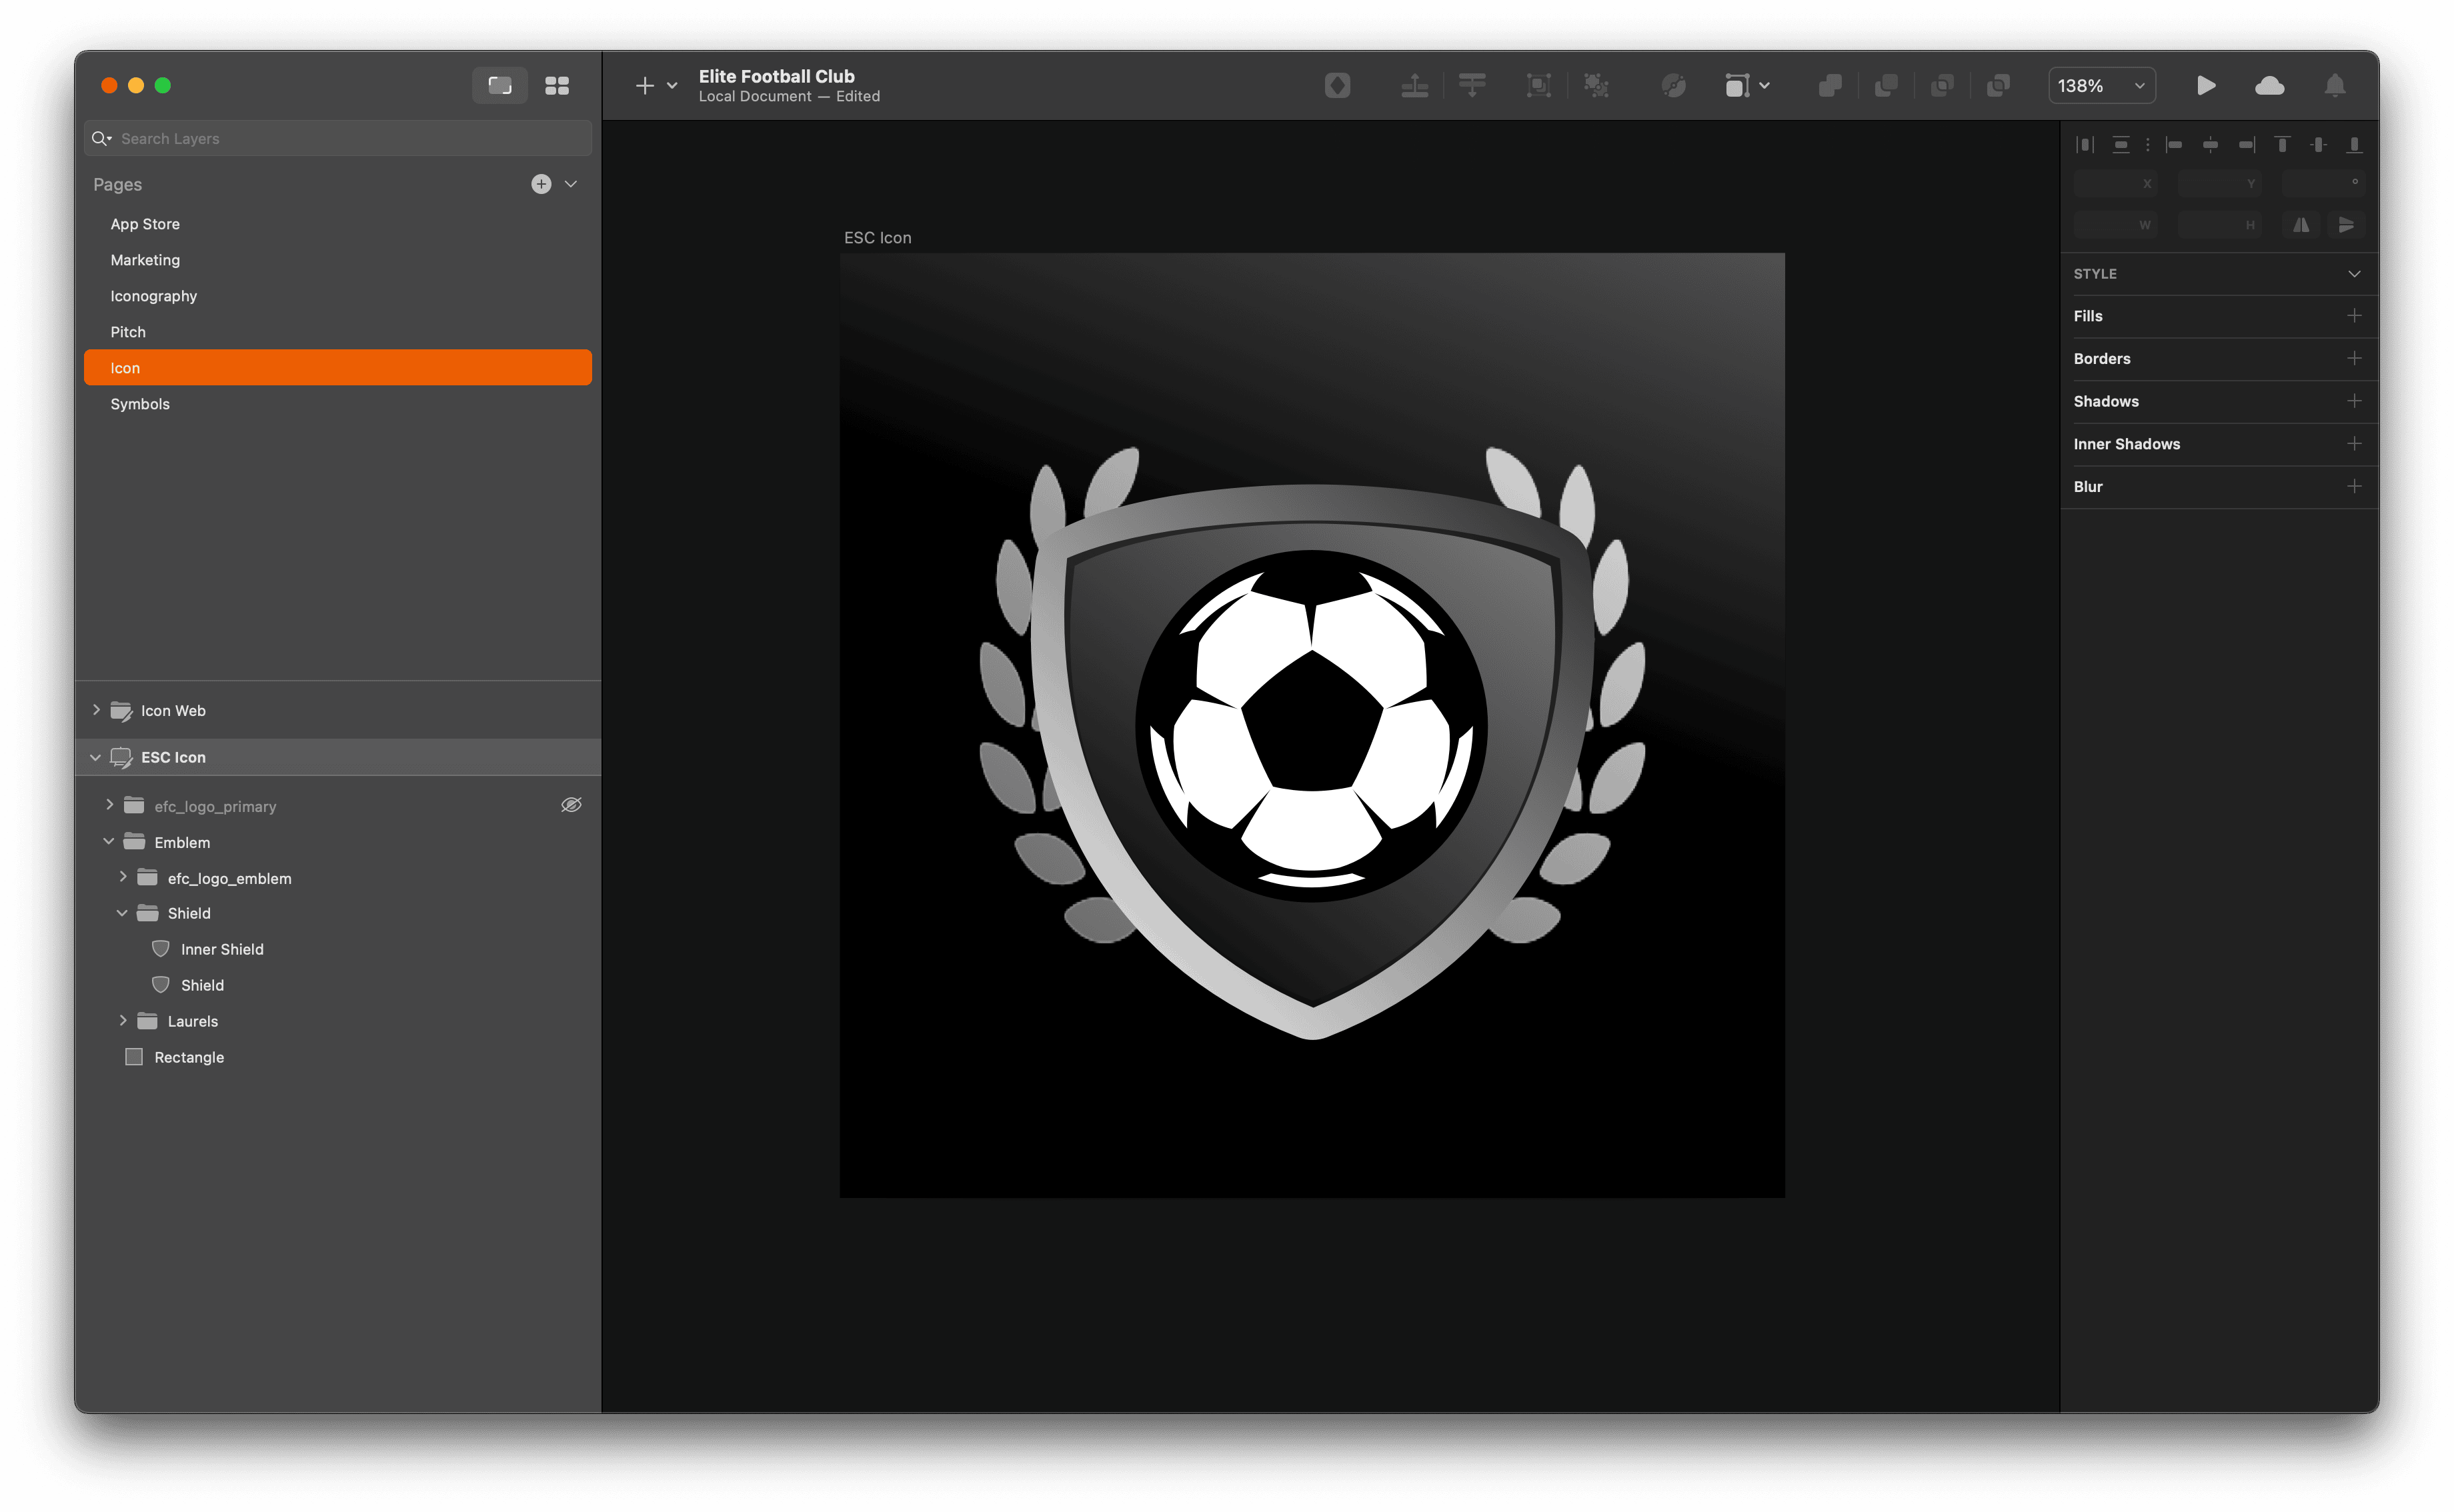Click the W width field

point(2115,225)
